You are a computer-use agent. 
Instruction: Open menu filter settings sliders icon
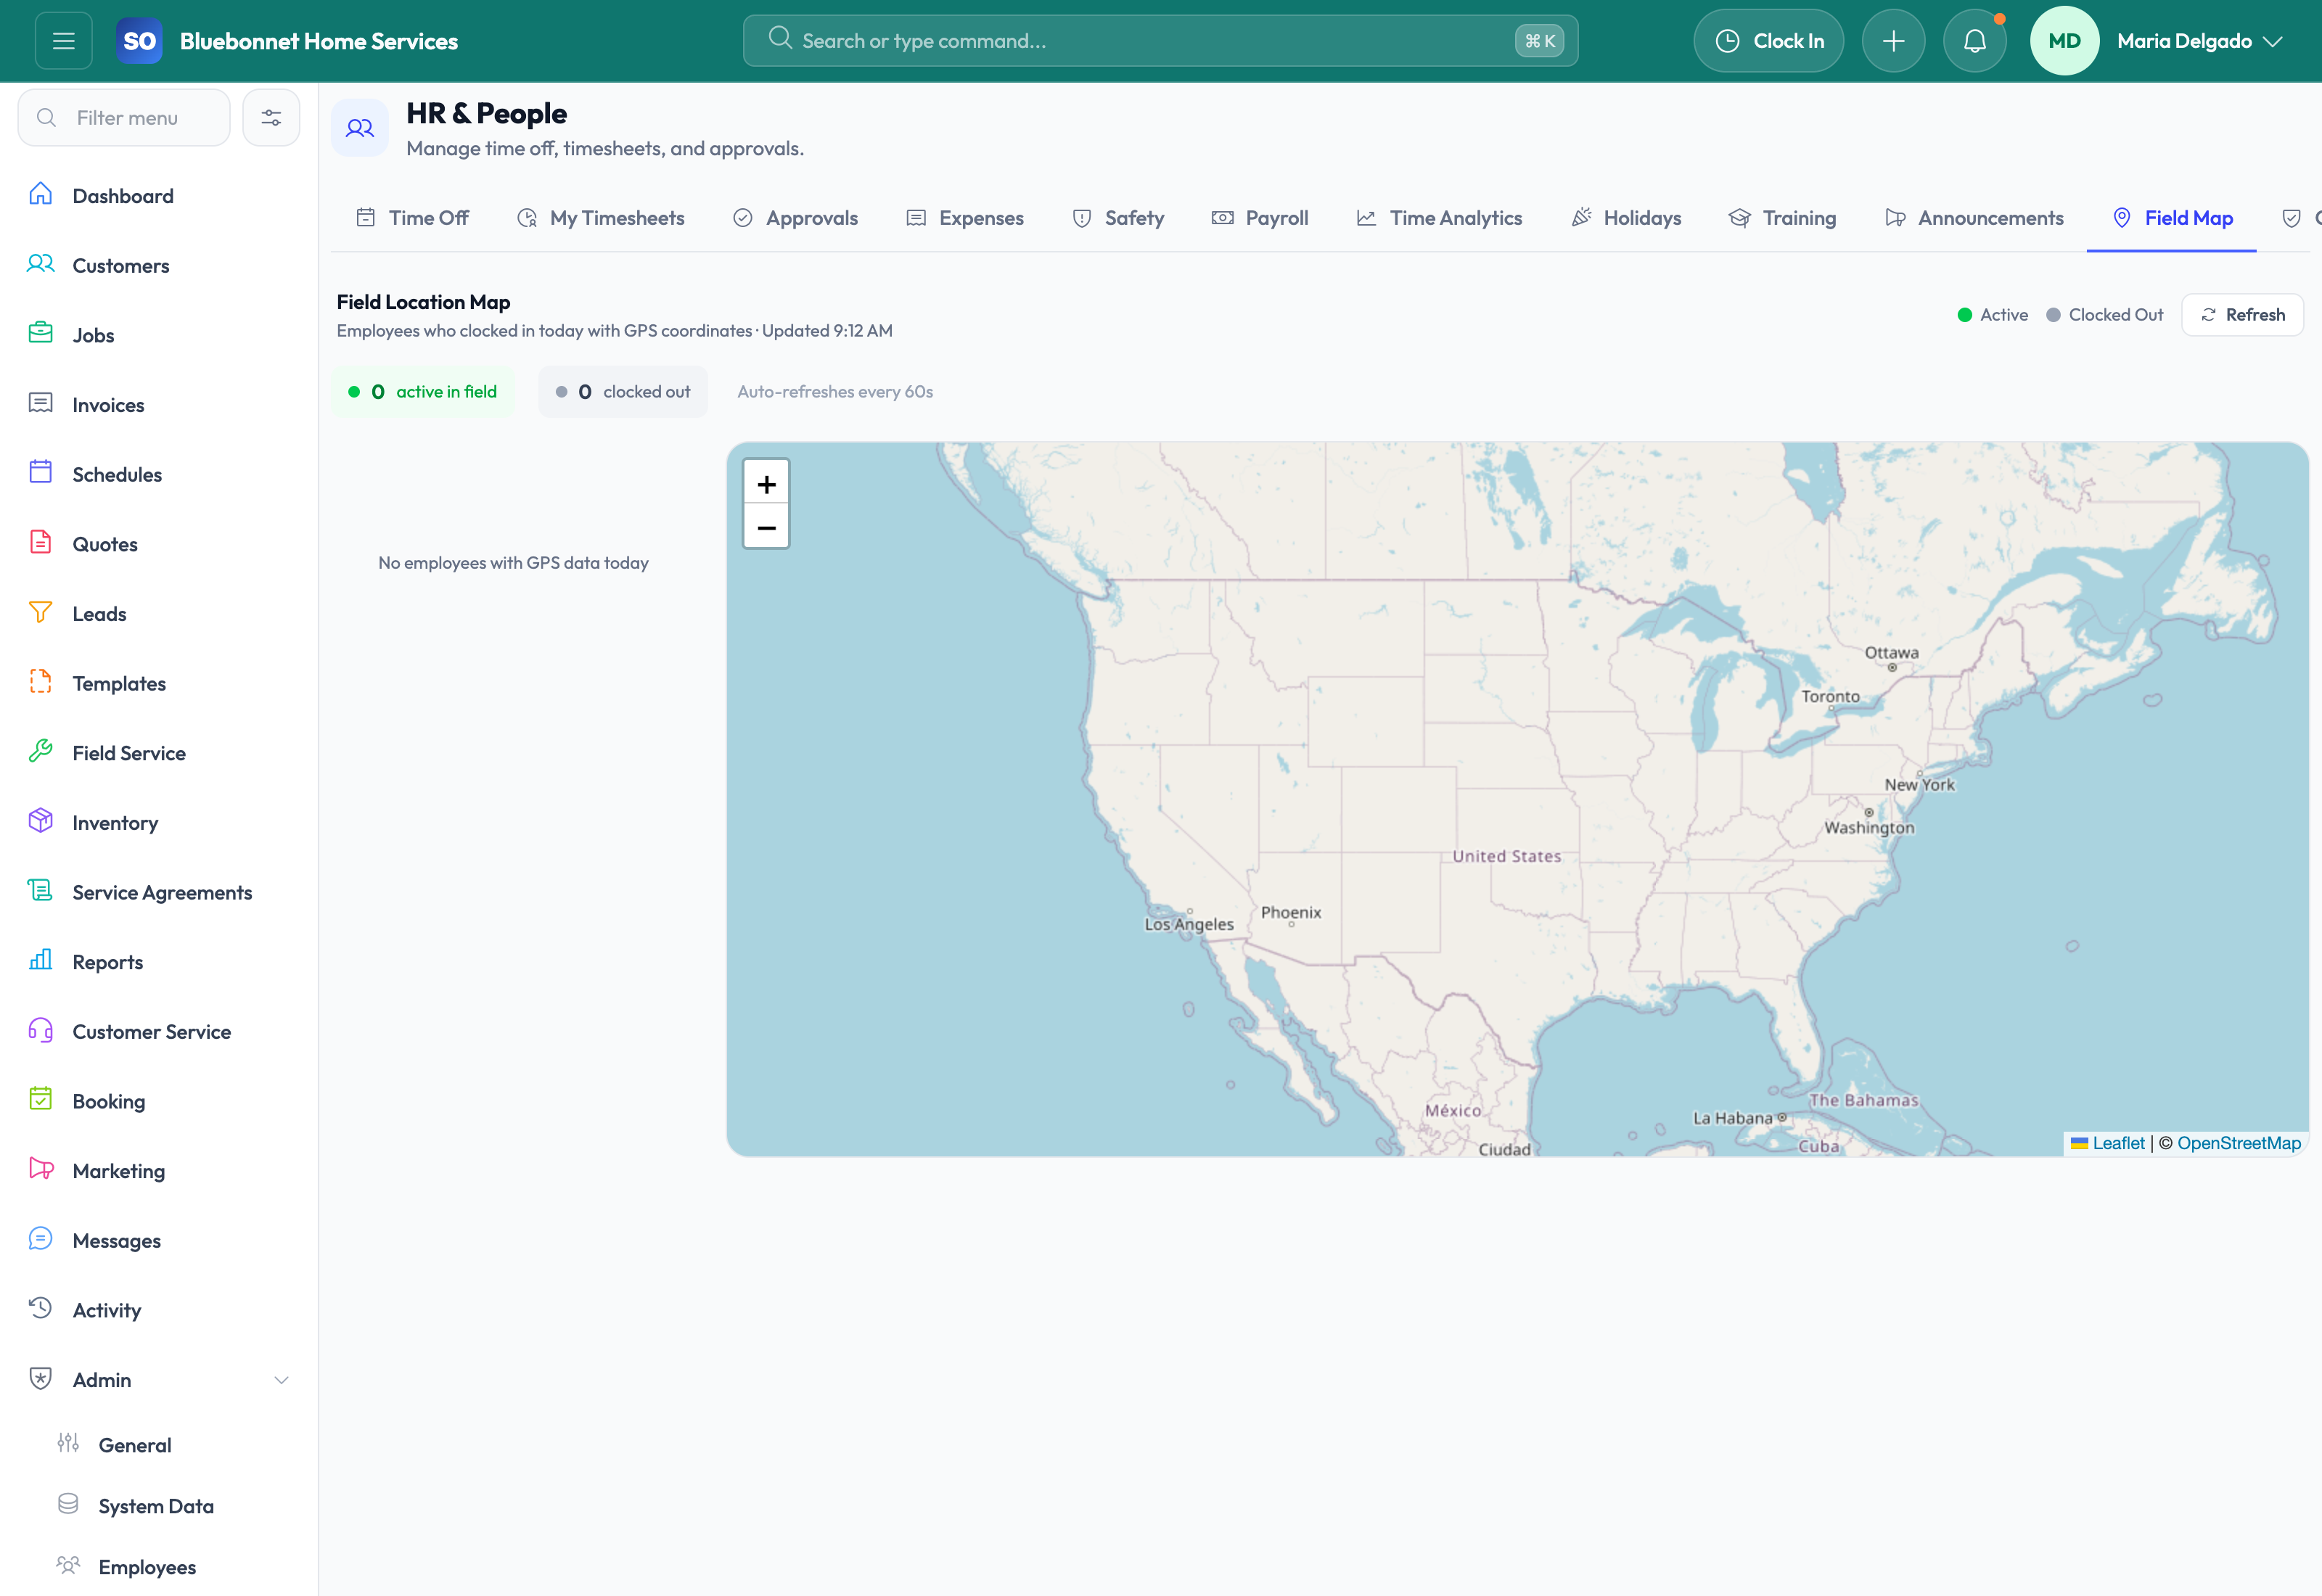(x=271, y=118)
